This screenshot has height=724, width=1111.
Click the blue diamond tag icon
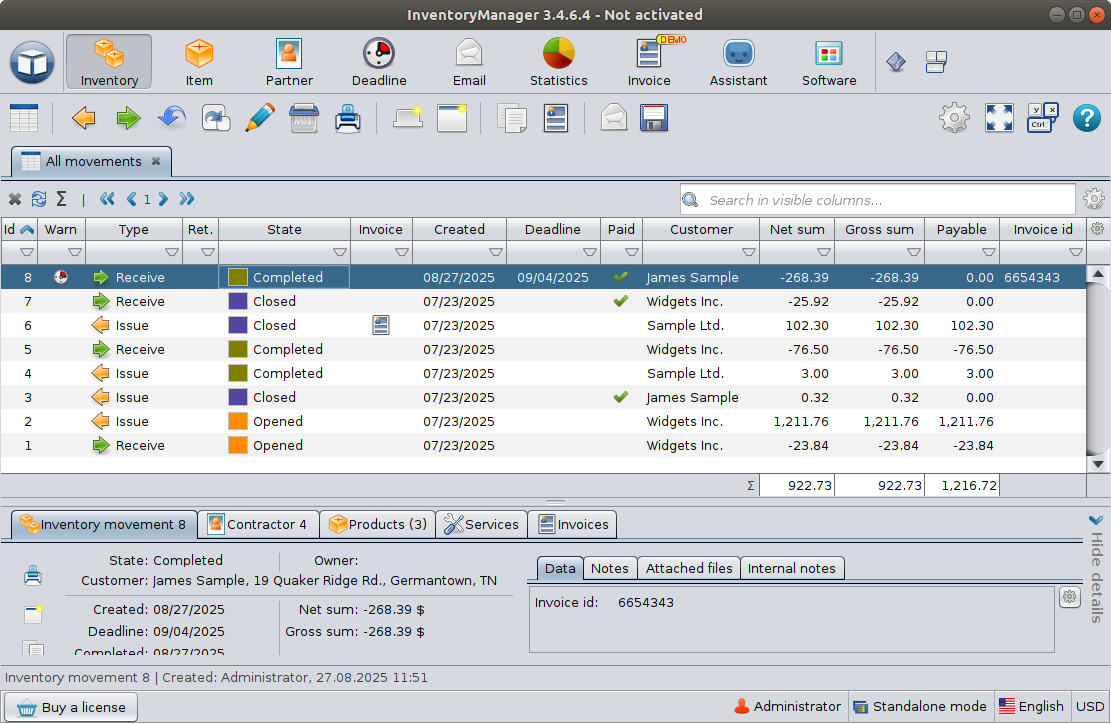tap(896, 62)
